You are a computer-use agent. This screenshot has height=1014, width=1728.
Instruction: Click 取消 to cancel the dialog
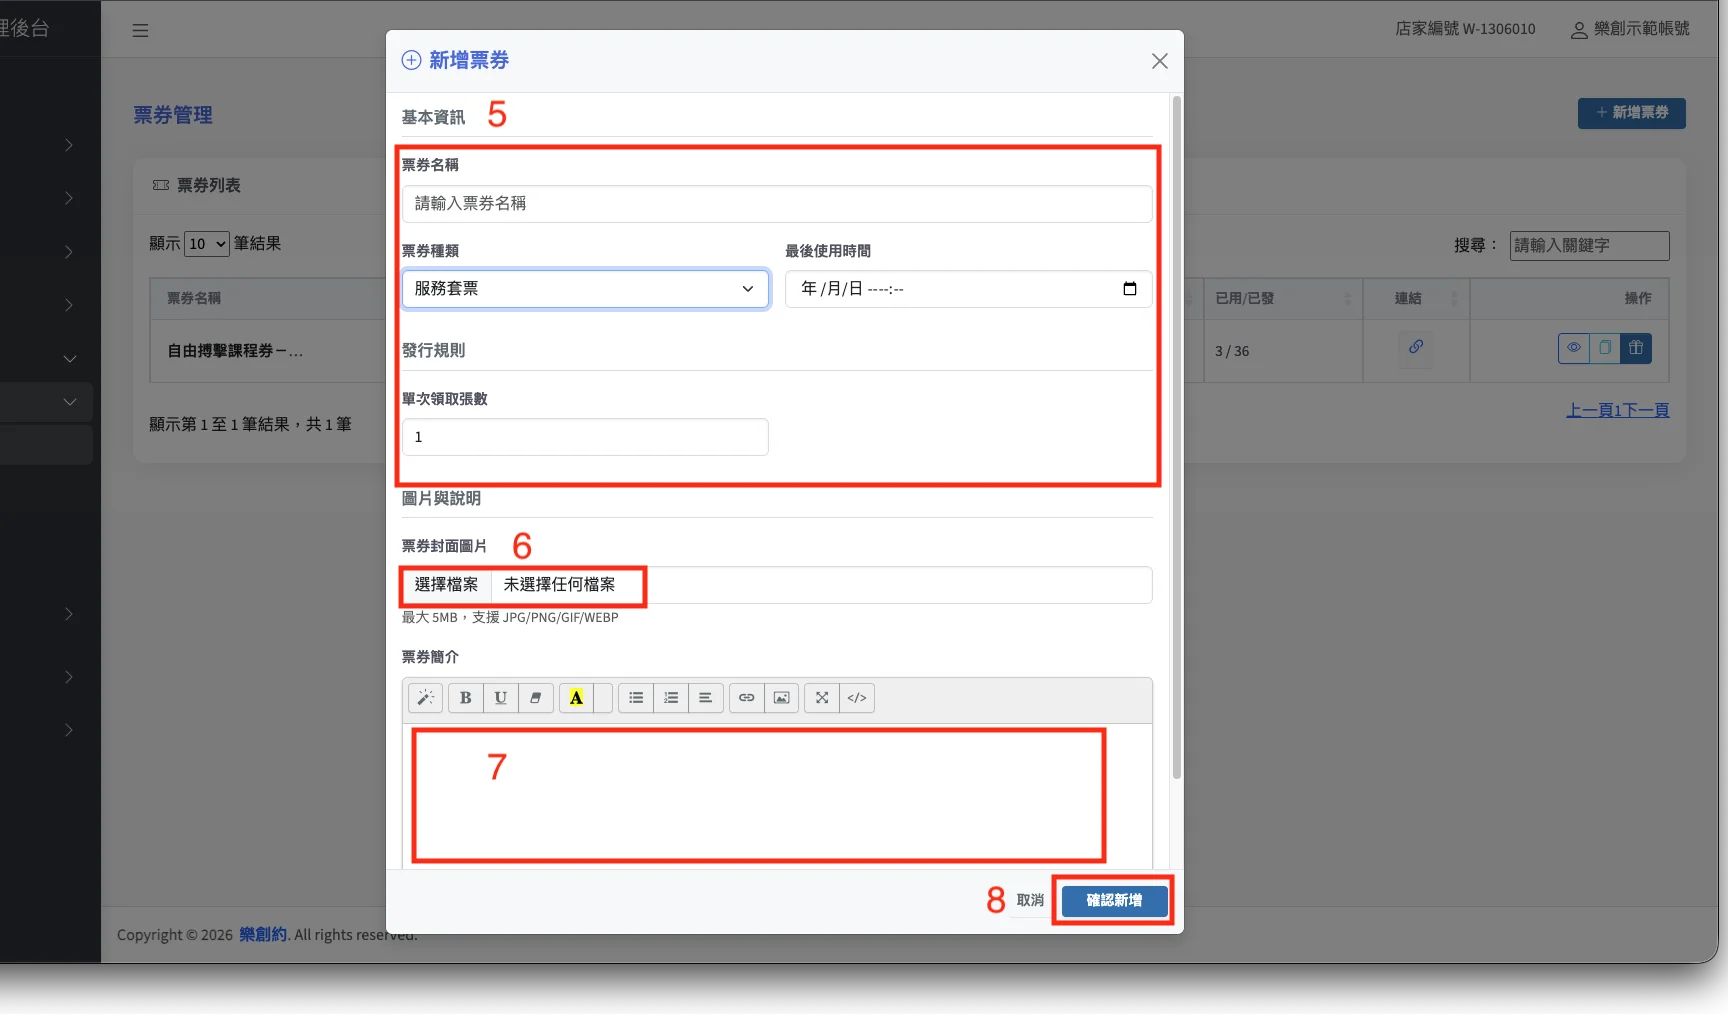tap(1030, 901)
